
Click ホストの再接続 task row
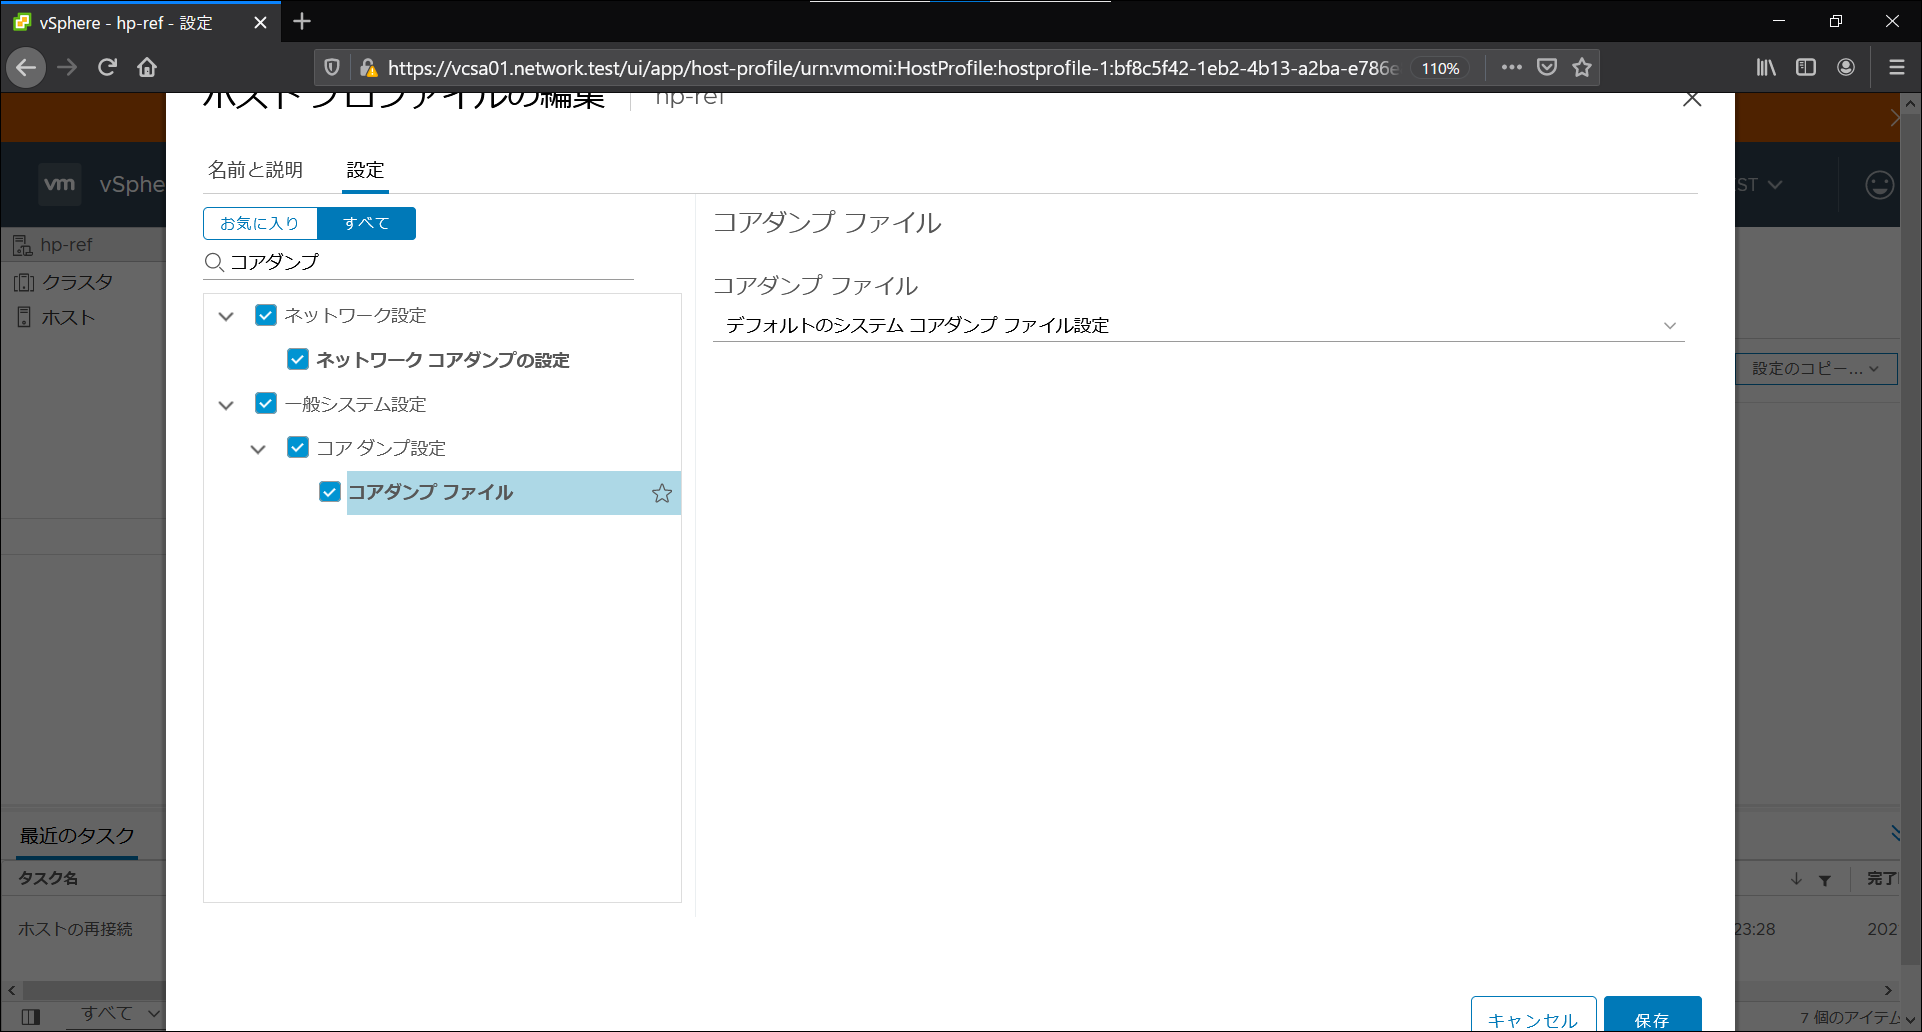pos(75,929)
